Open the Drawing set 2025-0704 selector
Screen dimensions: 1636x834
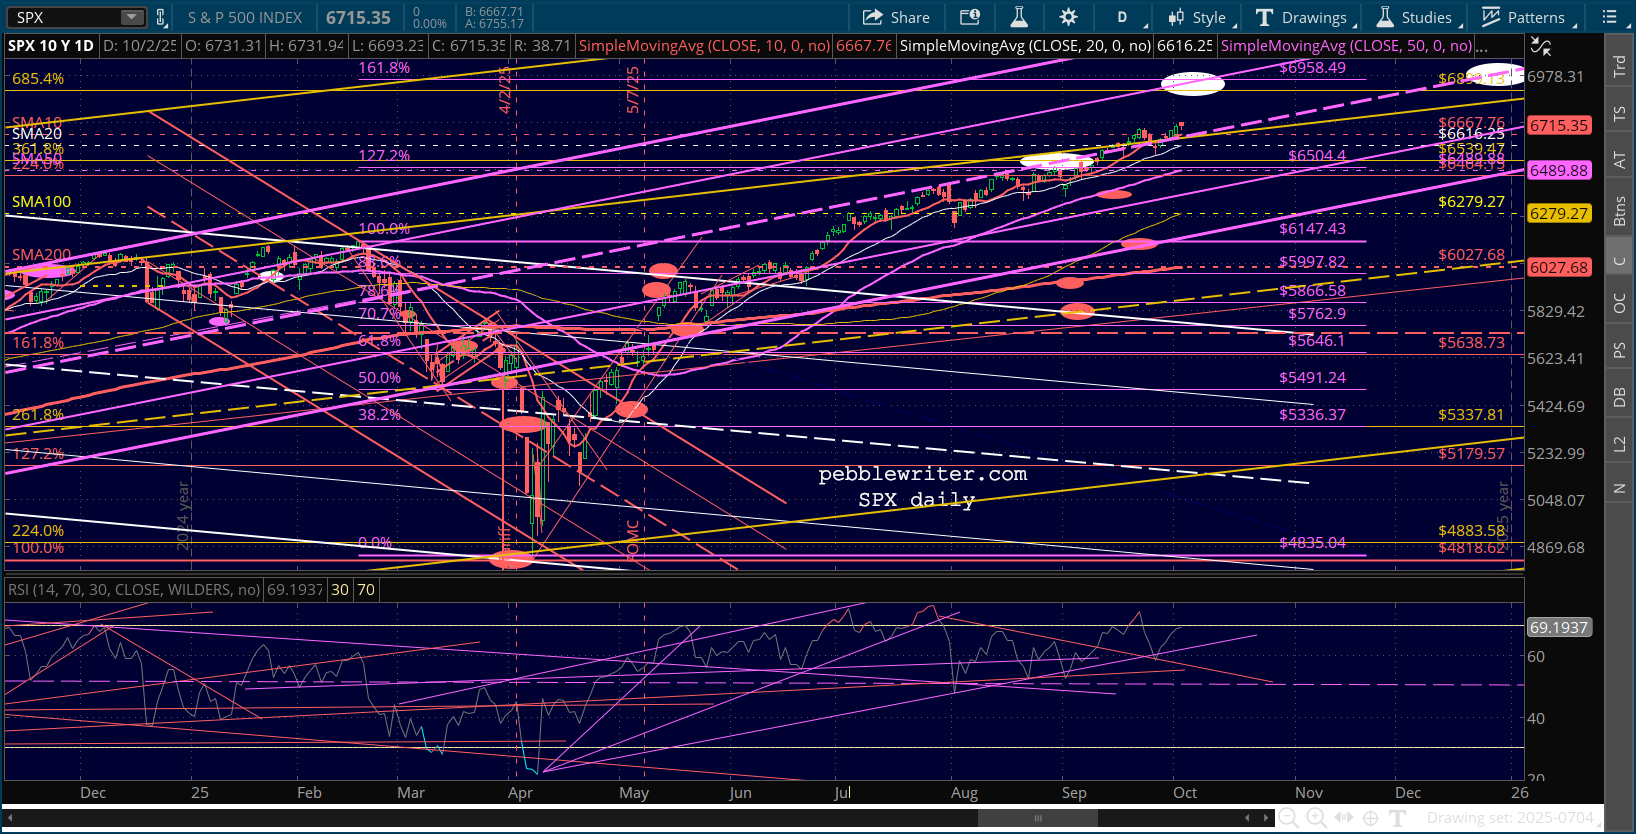pyautogui.click(x=1511, y=818)
